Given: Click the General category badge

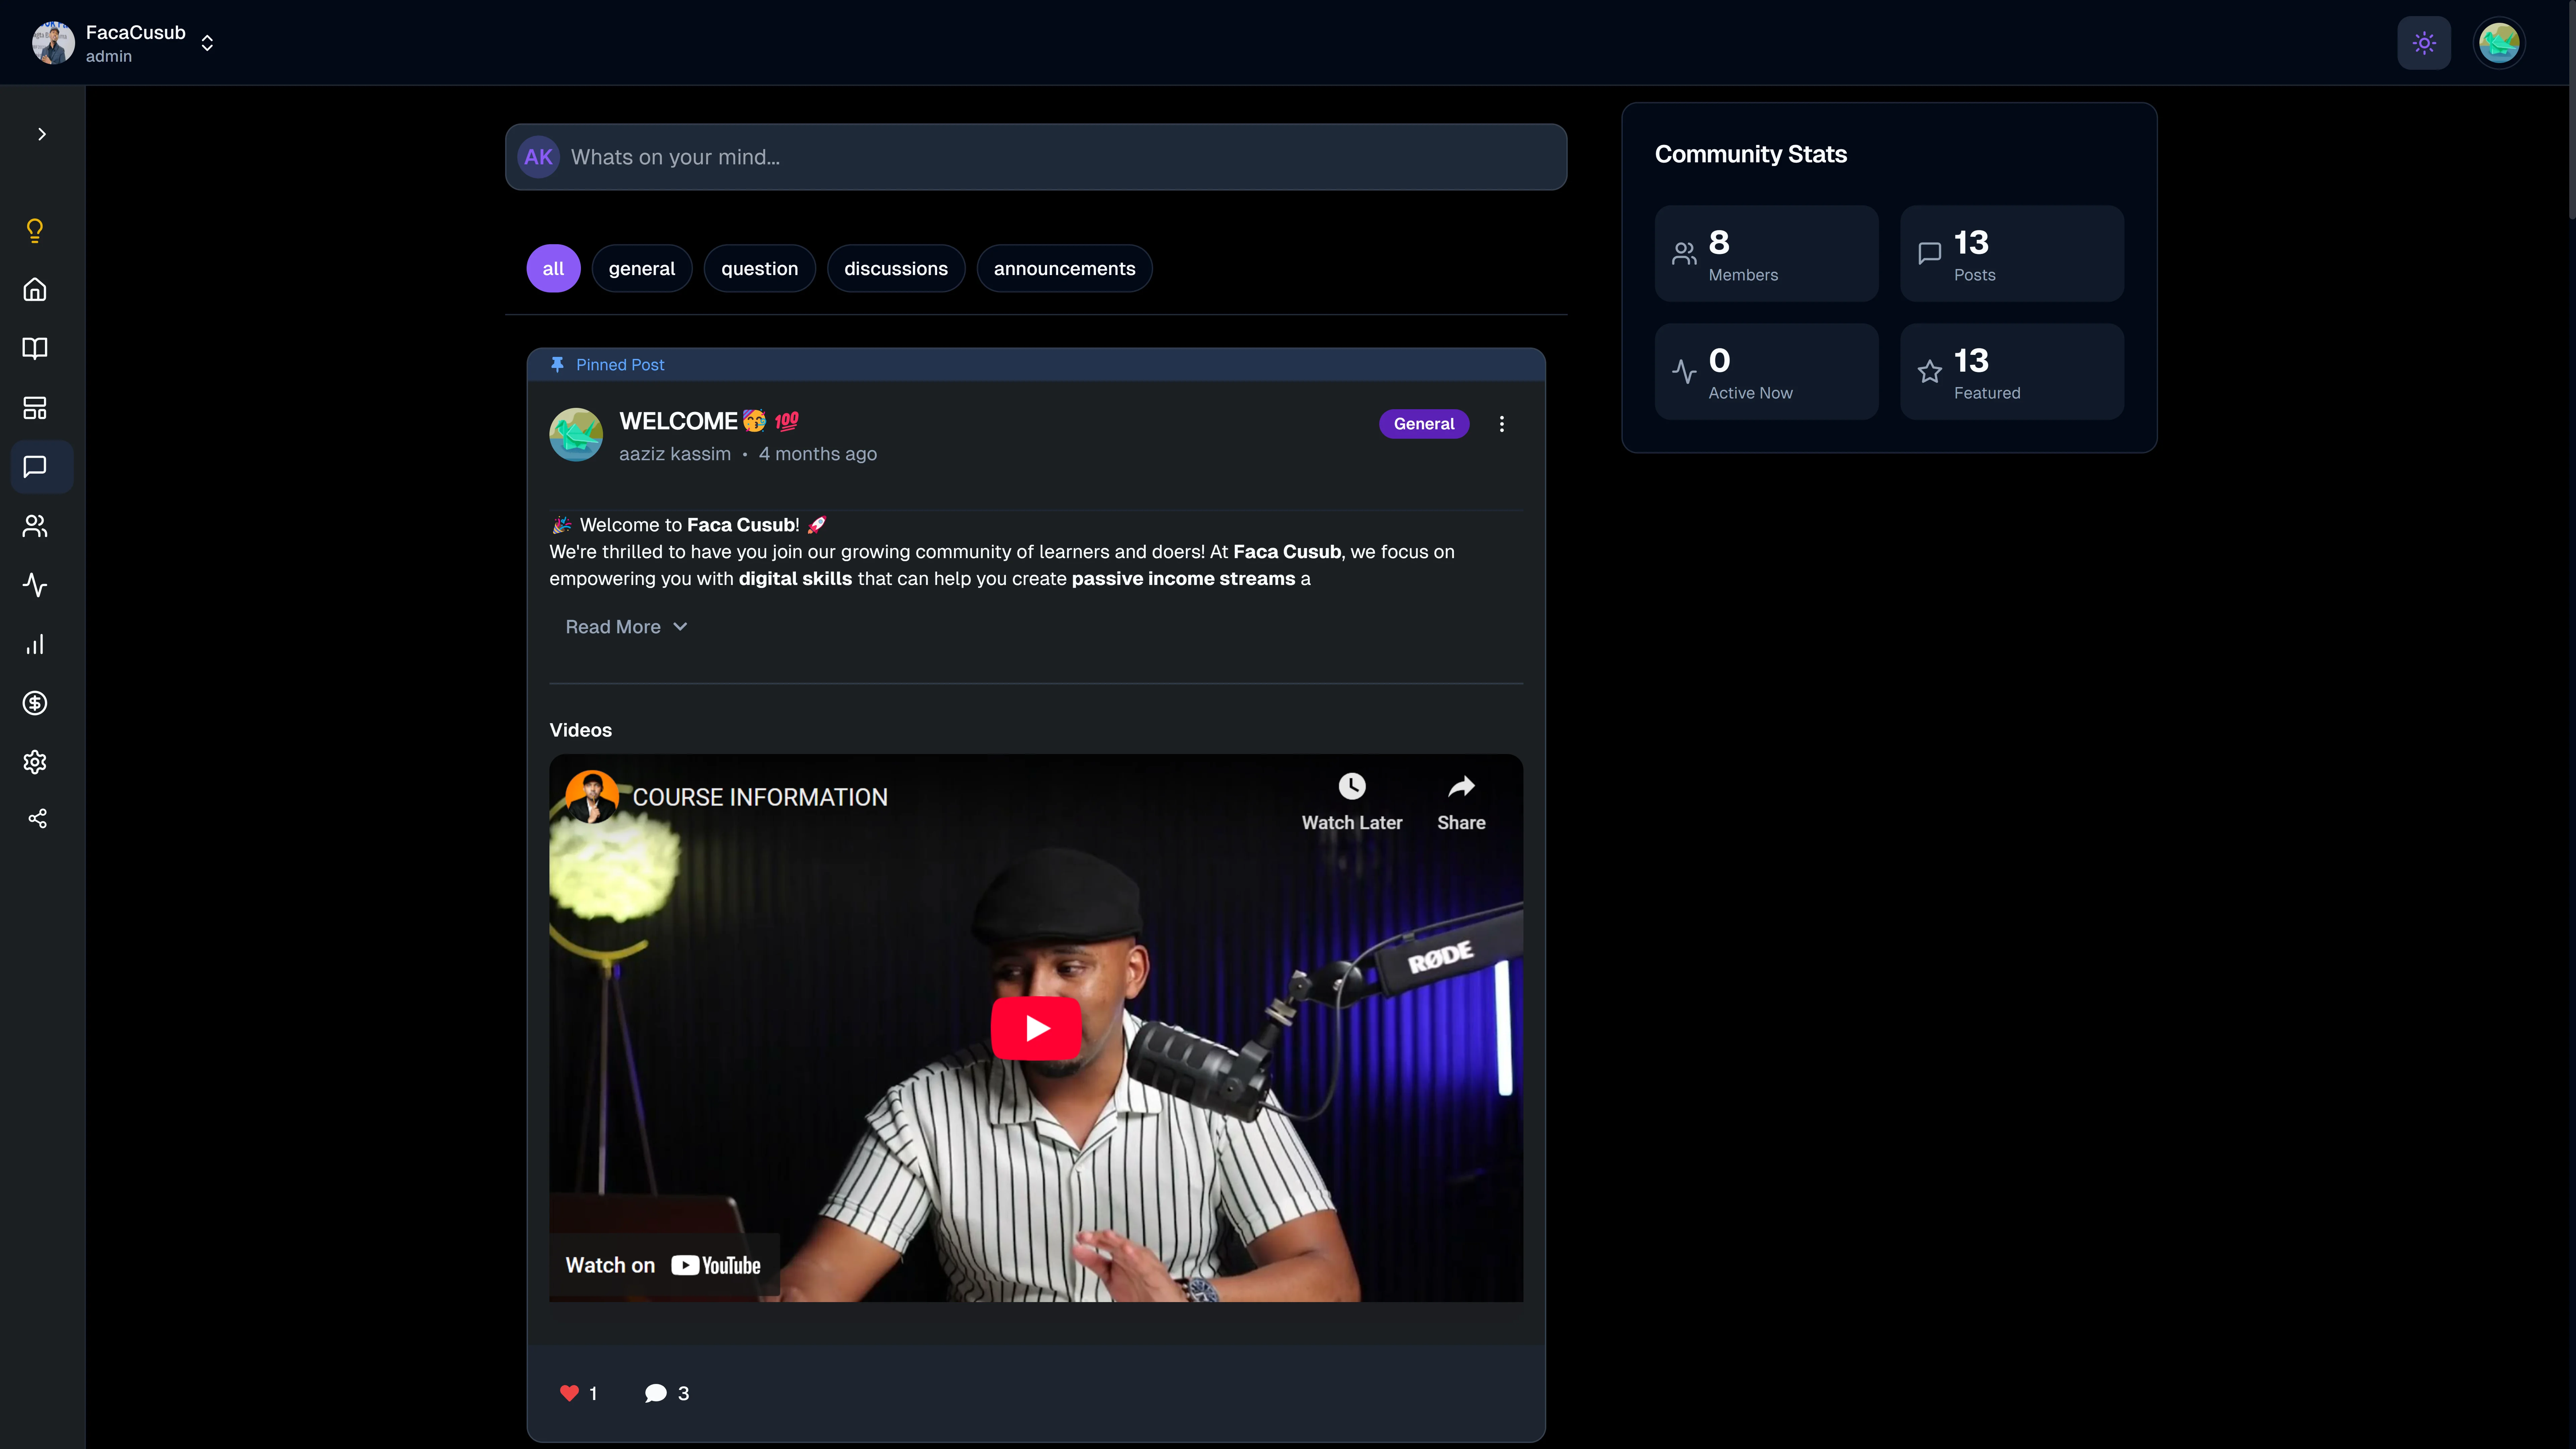Looking at the screenshot, I should pos(1424,424).
